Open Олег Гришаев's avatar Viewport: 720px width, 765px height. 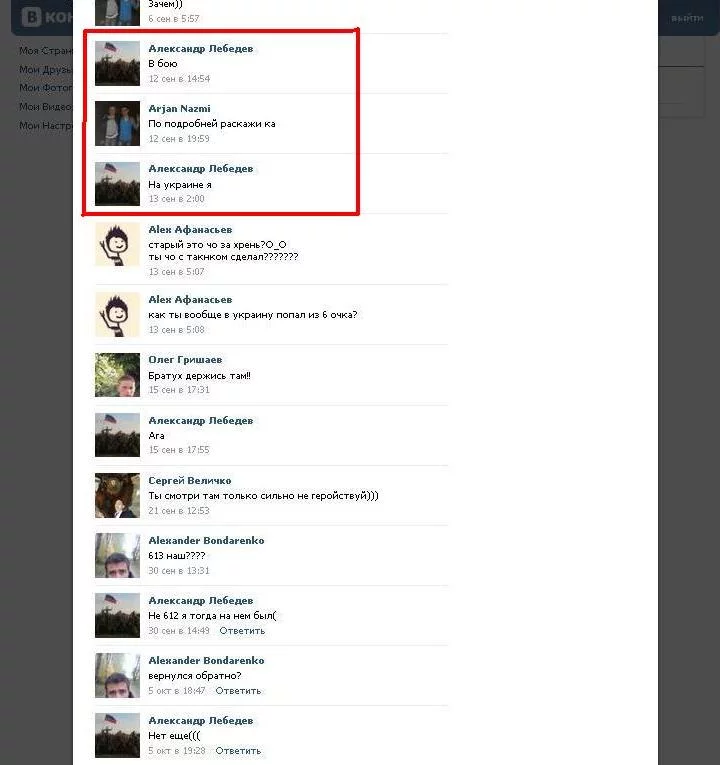117,375
